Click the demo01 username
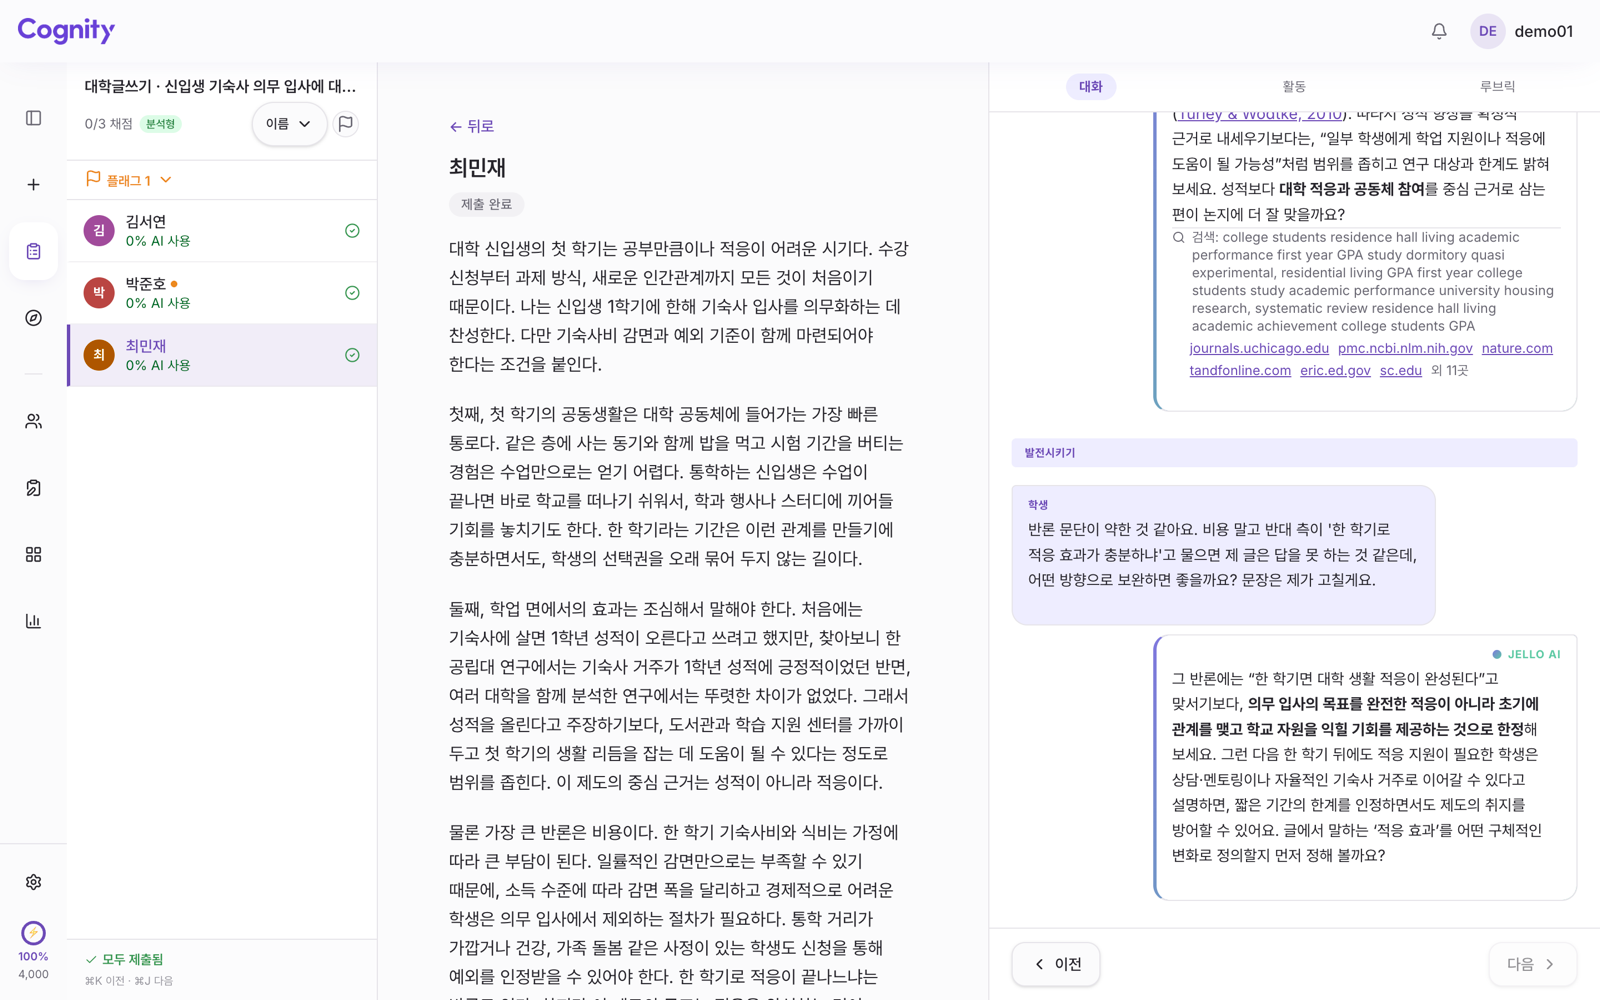 (1543, 31)
